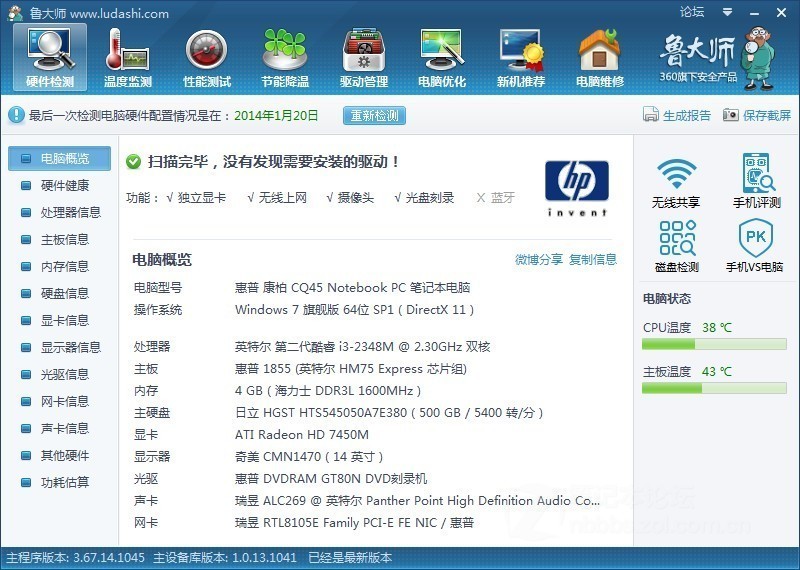Open the 论坛 forum link
800x570 pixels.
coord(692,12)
